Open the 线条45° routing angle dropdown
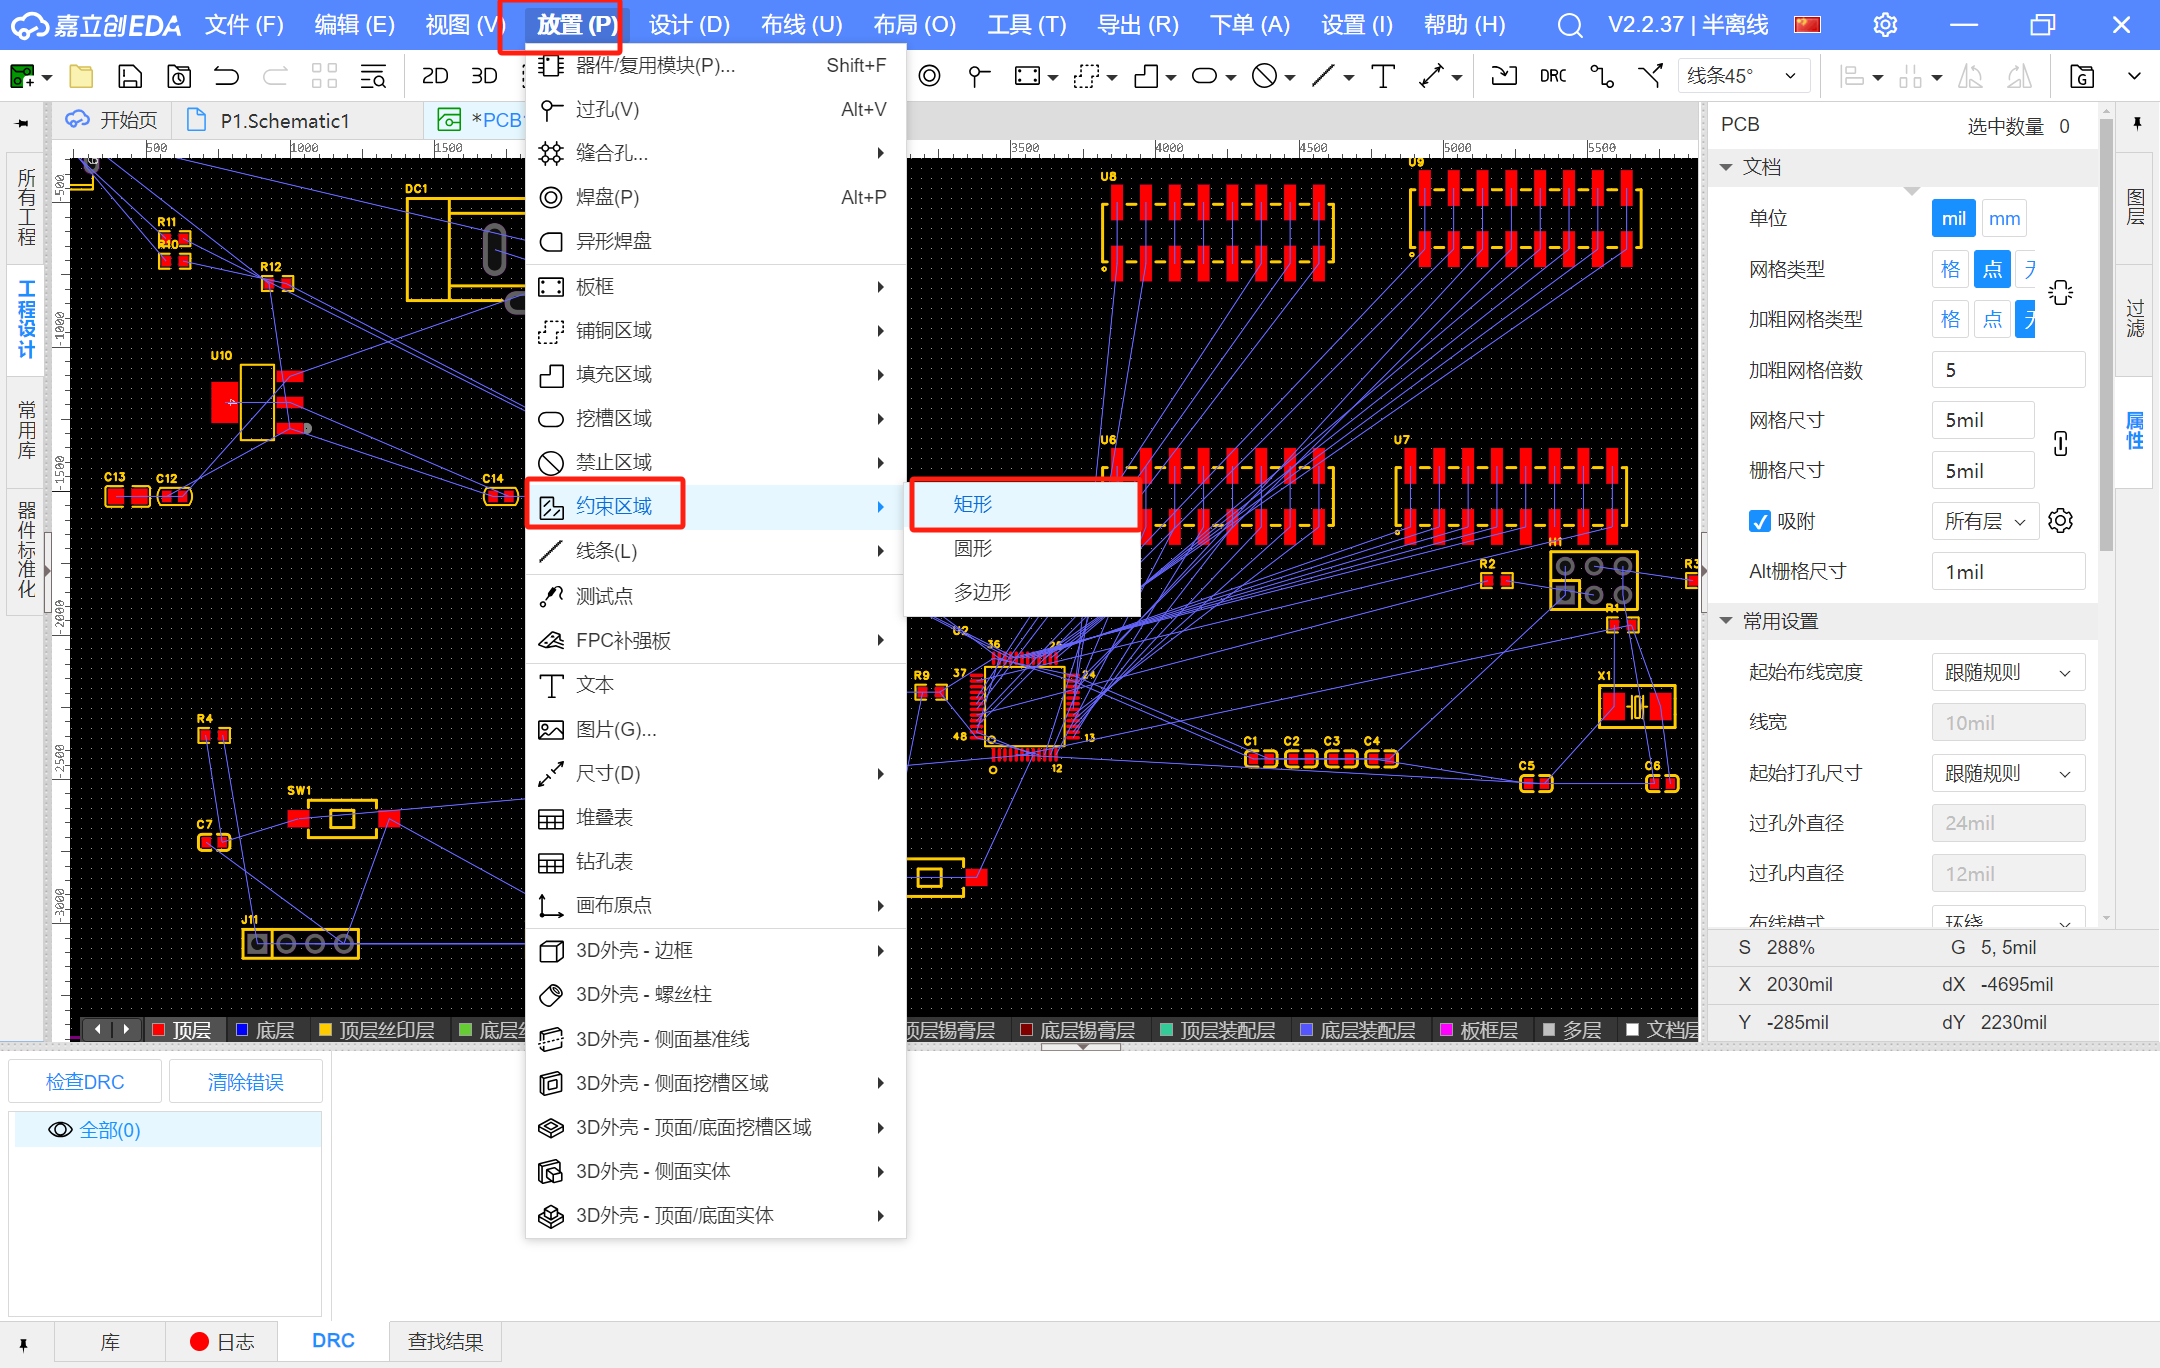This screenshot has height=1368, width=2160. tap(1742, 76)
